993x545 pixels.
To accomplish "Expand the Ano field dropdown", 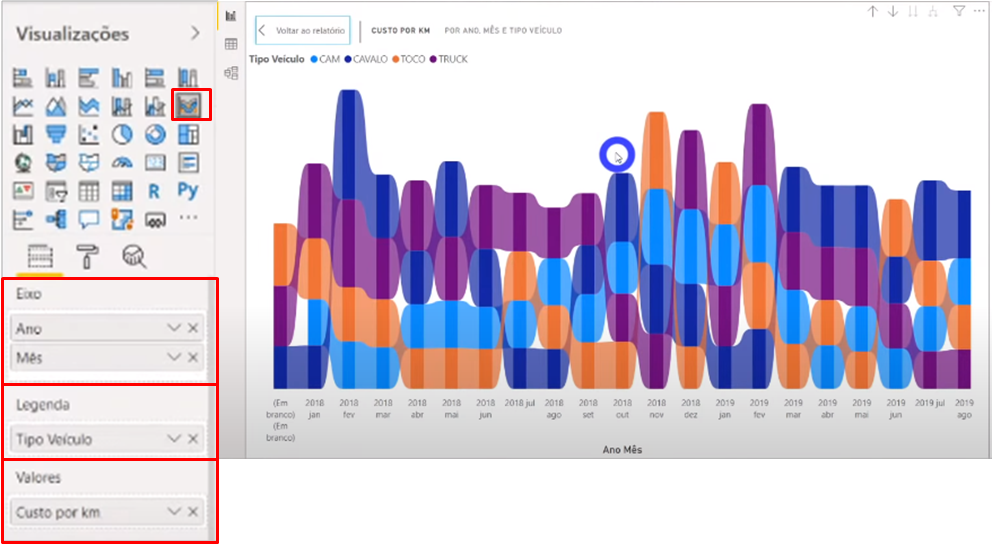I will point(174,328).
